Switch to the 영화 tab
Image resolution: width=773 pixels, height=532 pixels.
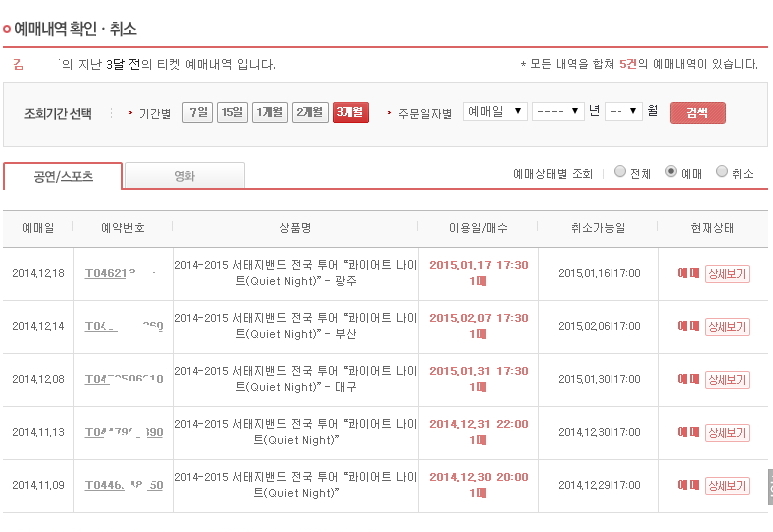click(x=184, y=176)
